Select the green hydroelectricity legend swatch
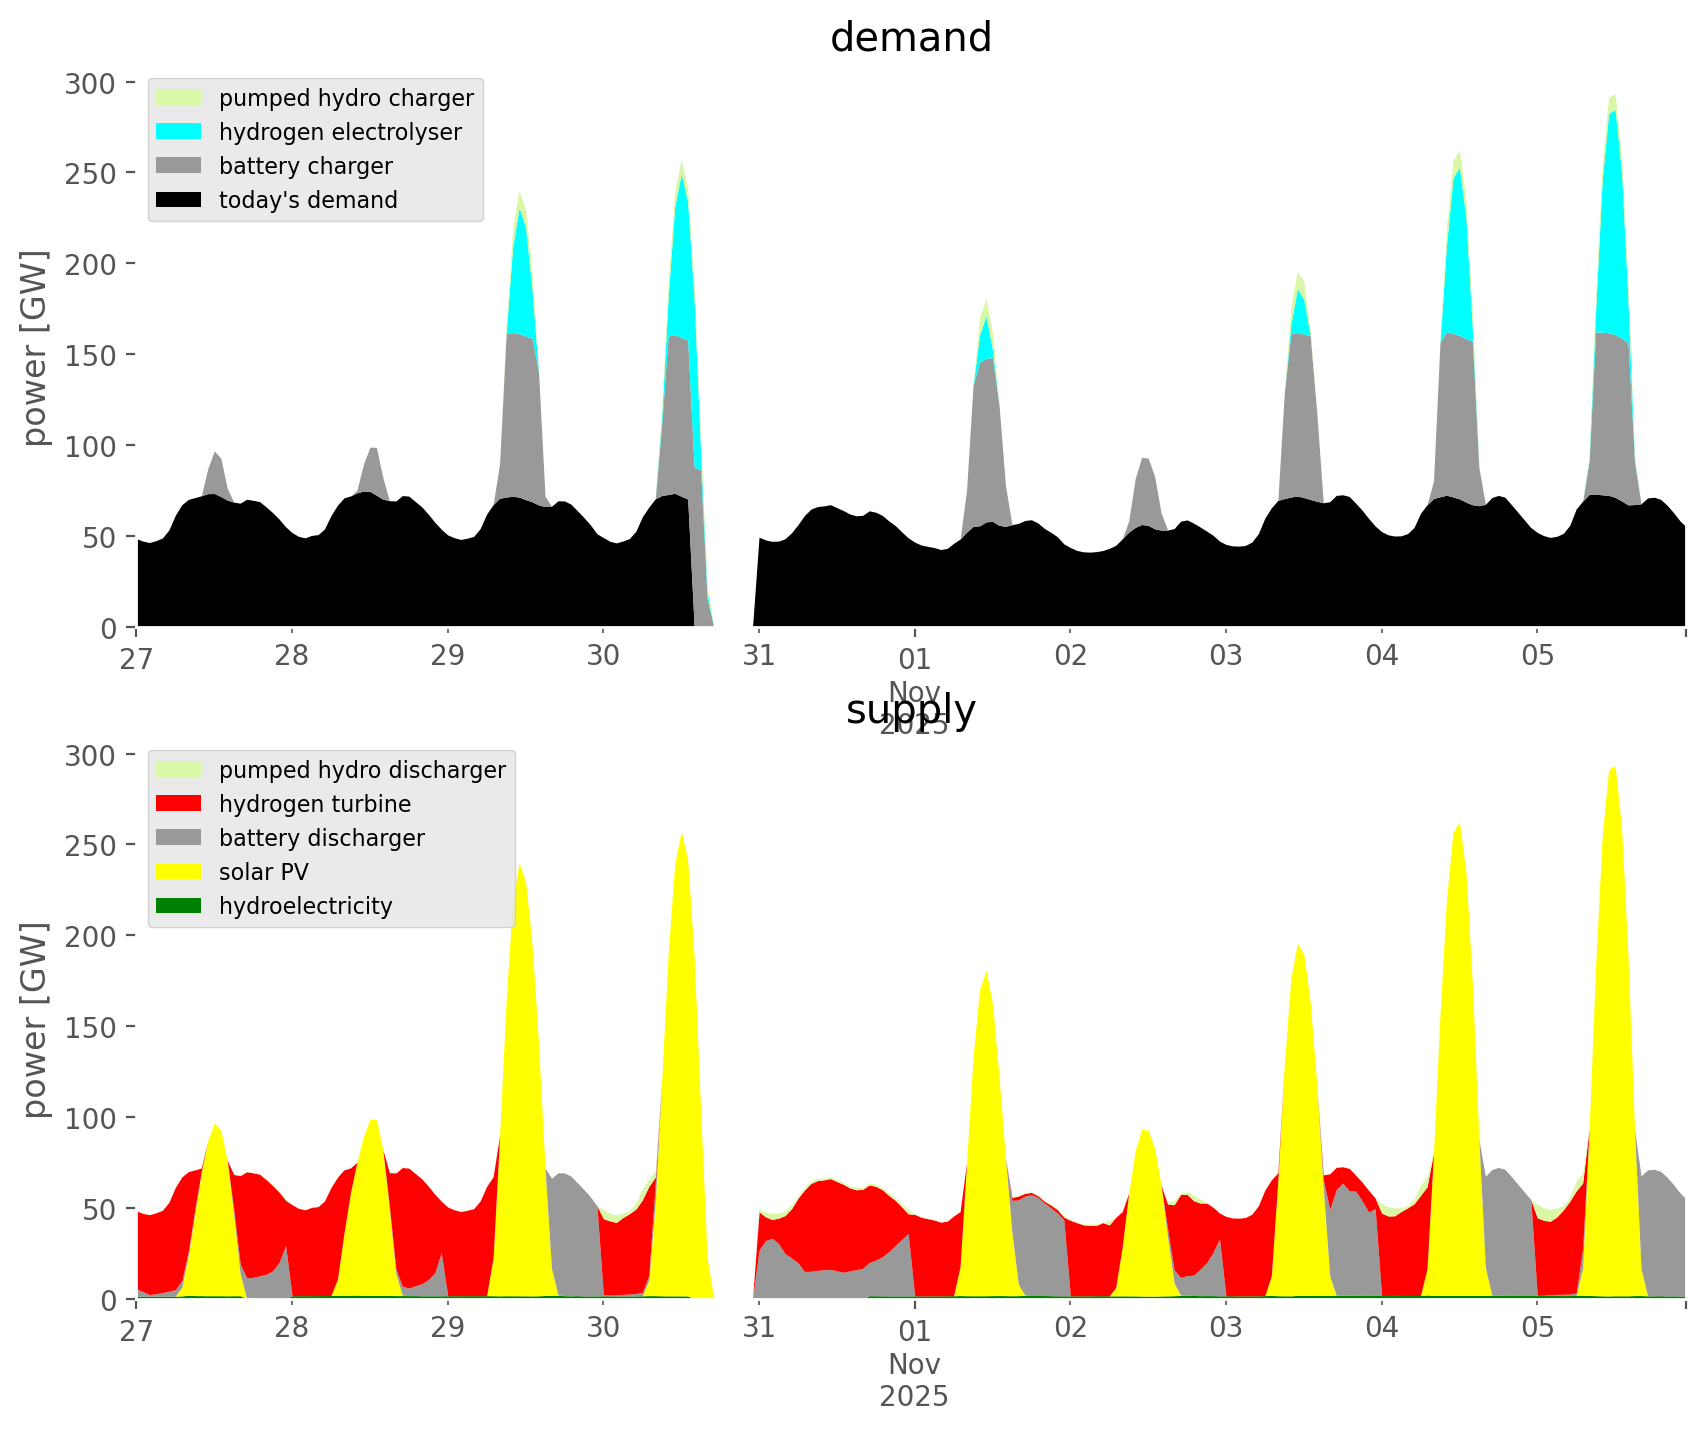The image size is (1706, 1431). pyautogui.click(x=179, y=906)
